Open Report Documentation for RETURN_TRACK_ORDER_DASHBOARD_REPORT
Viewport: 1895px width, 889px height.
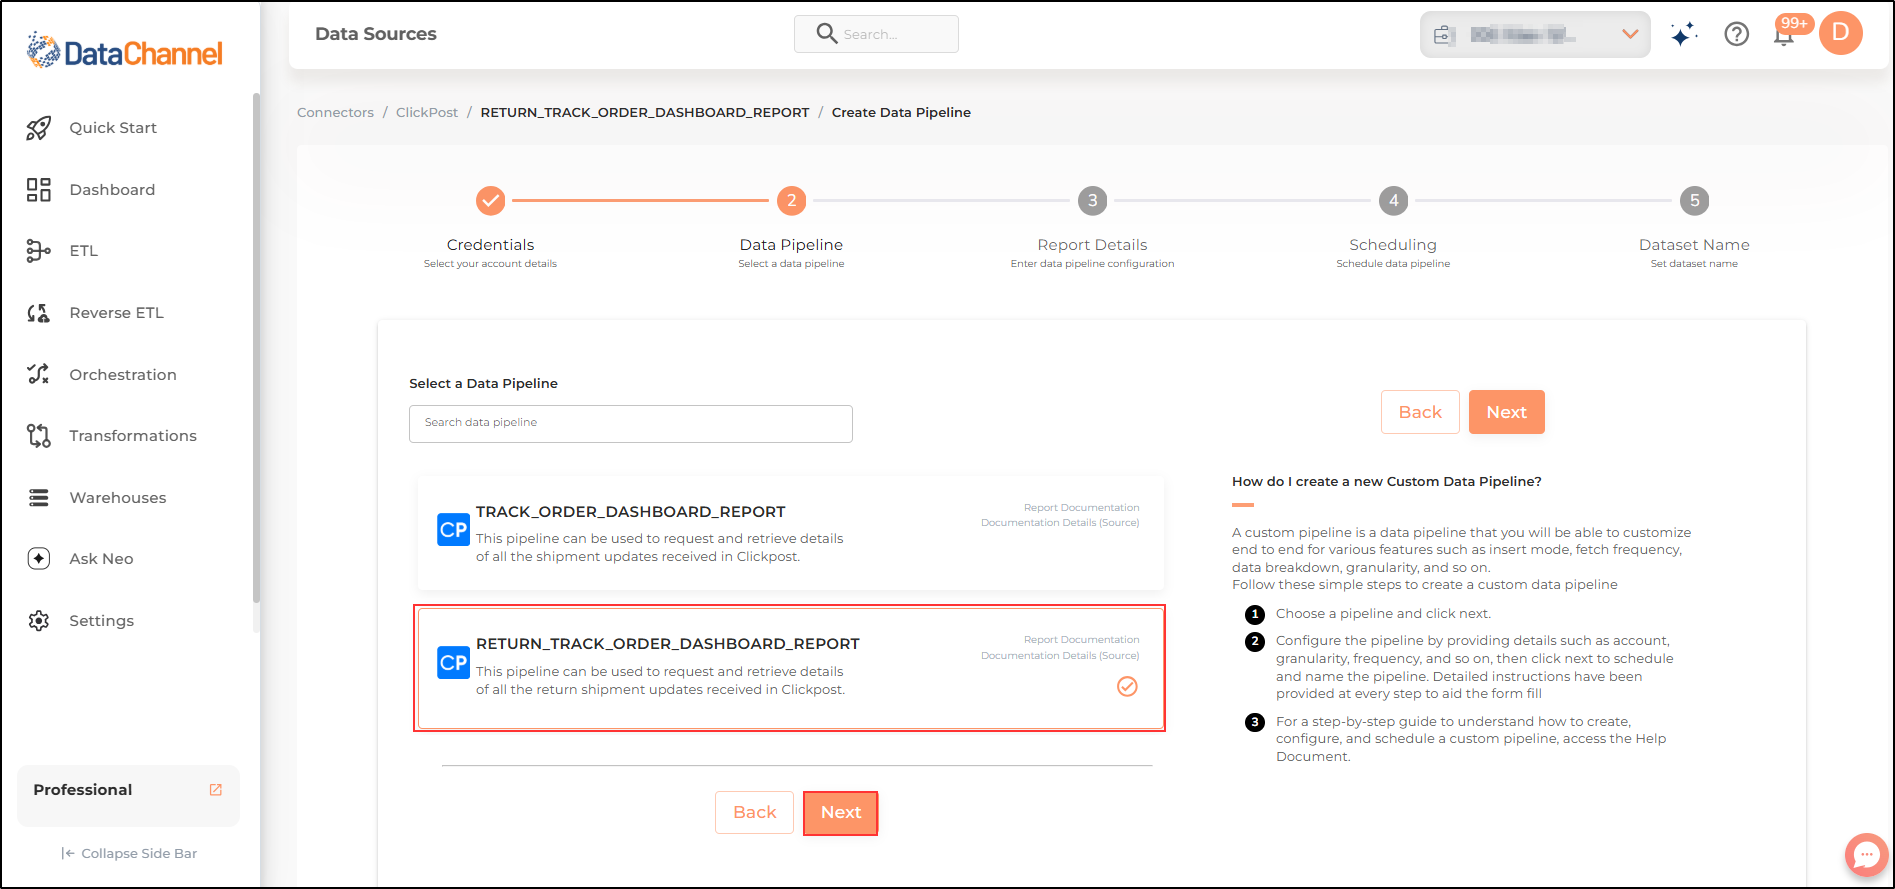pyautogui.click(x=1081, y=640)
